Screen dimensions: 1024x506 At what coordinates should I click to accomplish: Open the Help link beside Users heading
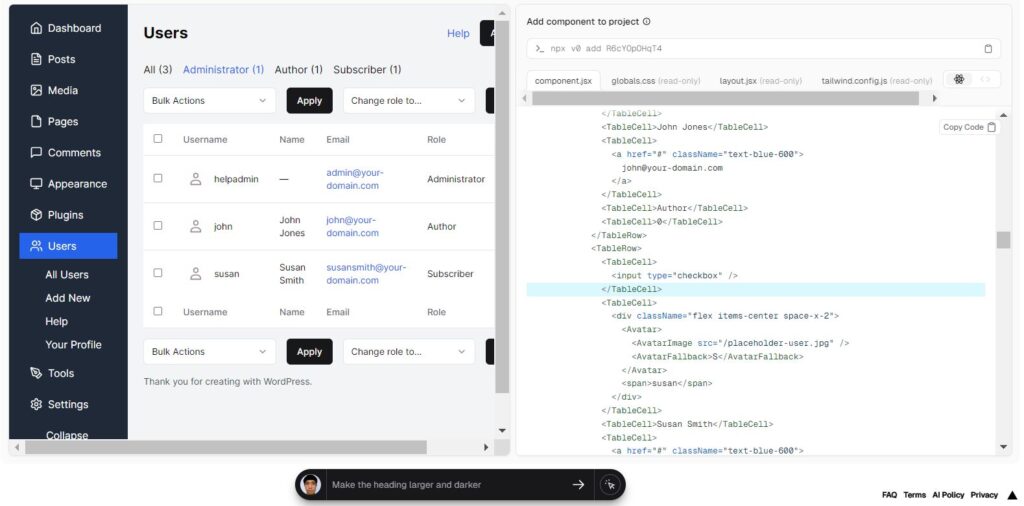click(458, 33)
